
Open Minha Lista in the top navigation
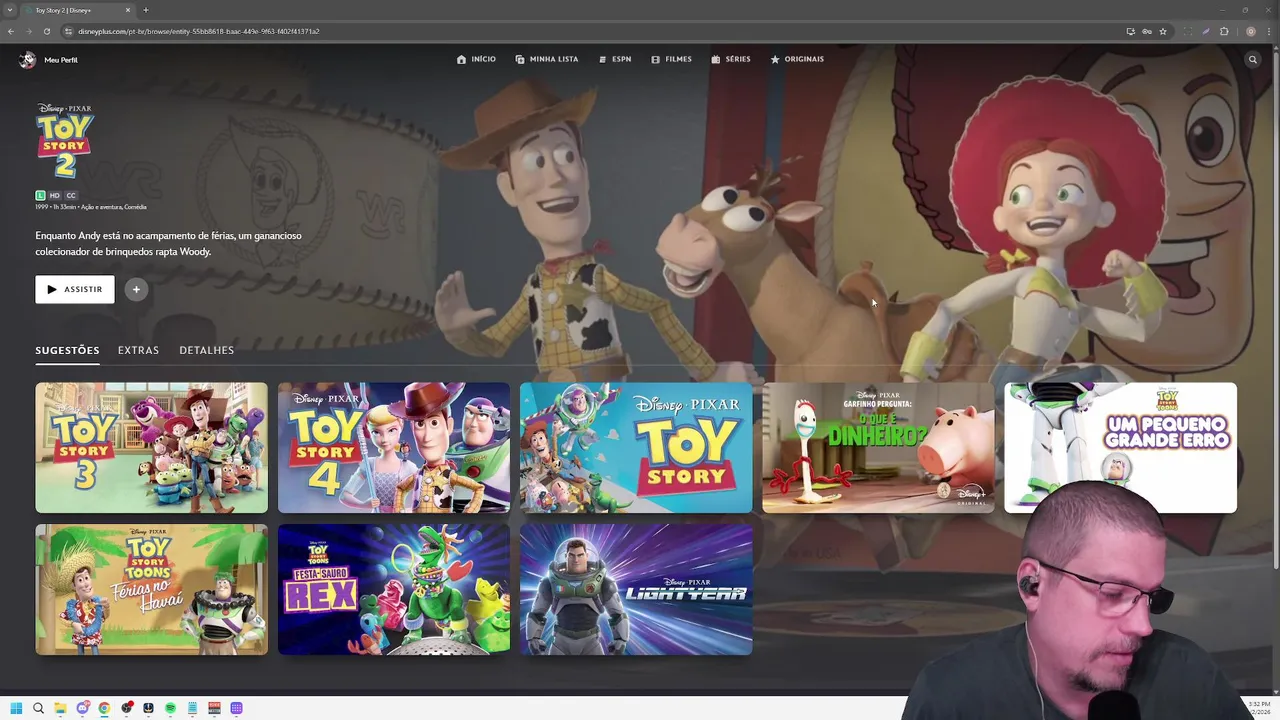(547, 59)
